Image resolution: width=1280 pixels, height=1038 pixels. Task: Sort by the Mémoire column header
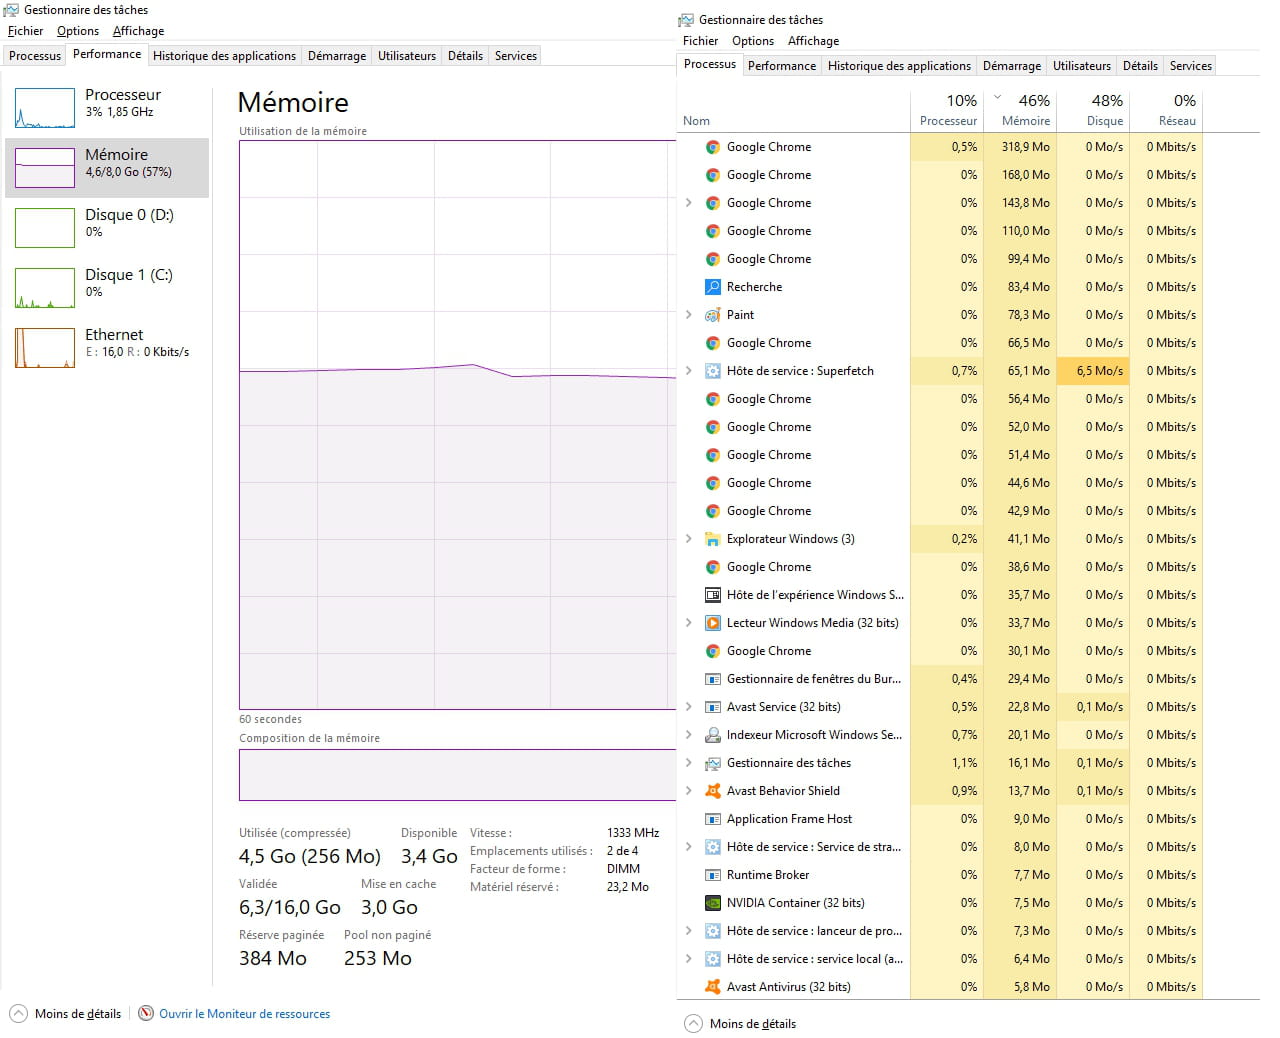[x=1020, y=110]
